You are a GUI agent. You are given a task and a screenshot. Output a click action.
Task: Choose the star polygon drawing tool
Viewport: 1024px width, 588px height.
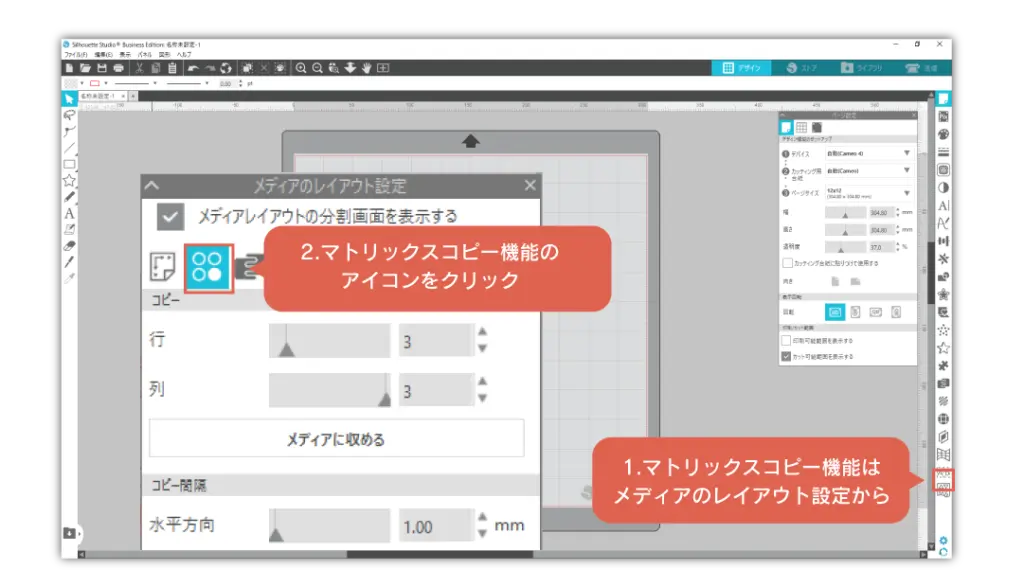coord(69,180)
